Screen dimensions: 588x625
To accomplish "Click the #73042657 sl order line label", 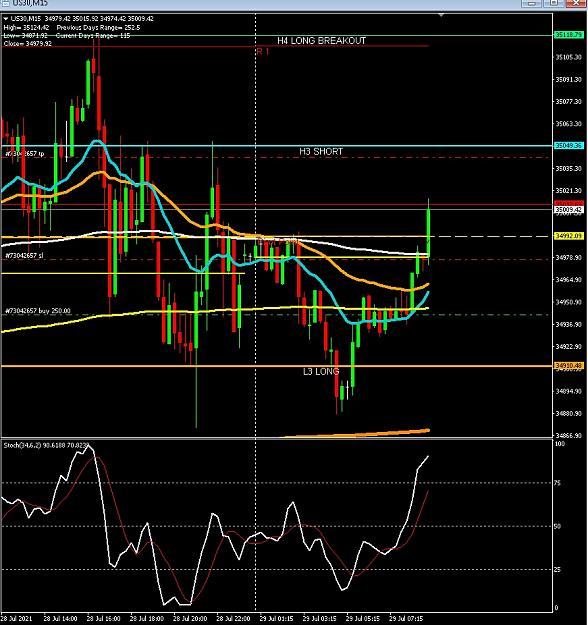I will click(x=24, y=255).
